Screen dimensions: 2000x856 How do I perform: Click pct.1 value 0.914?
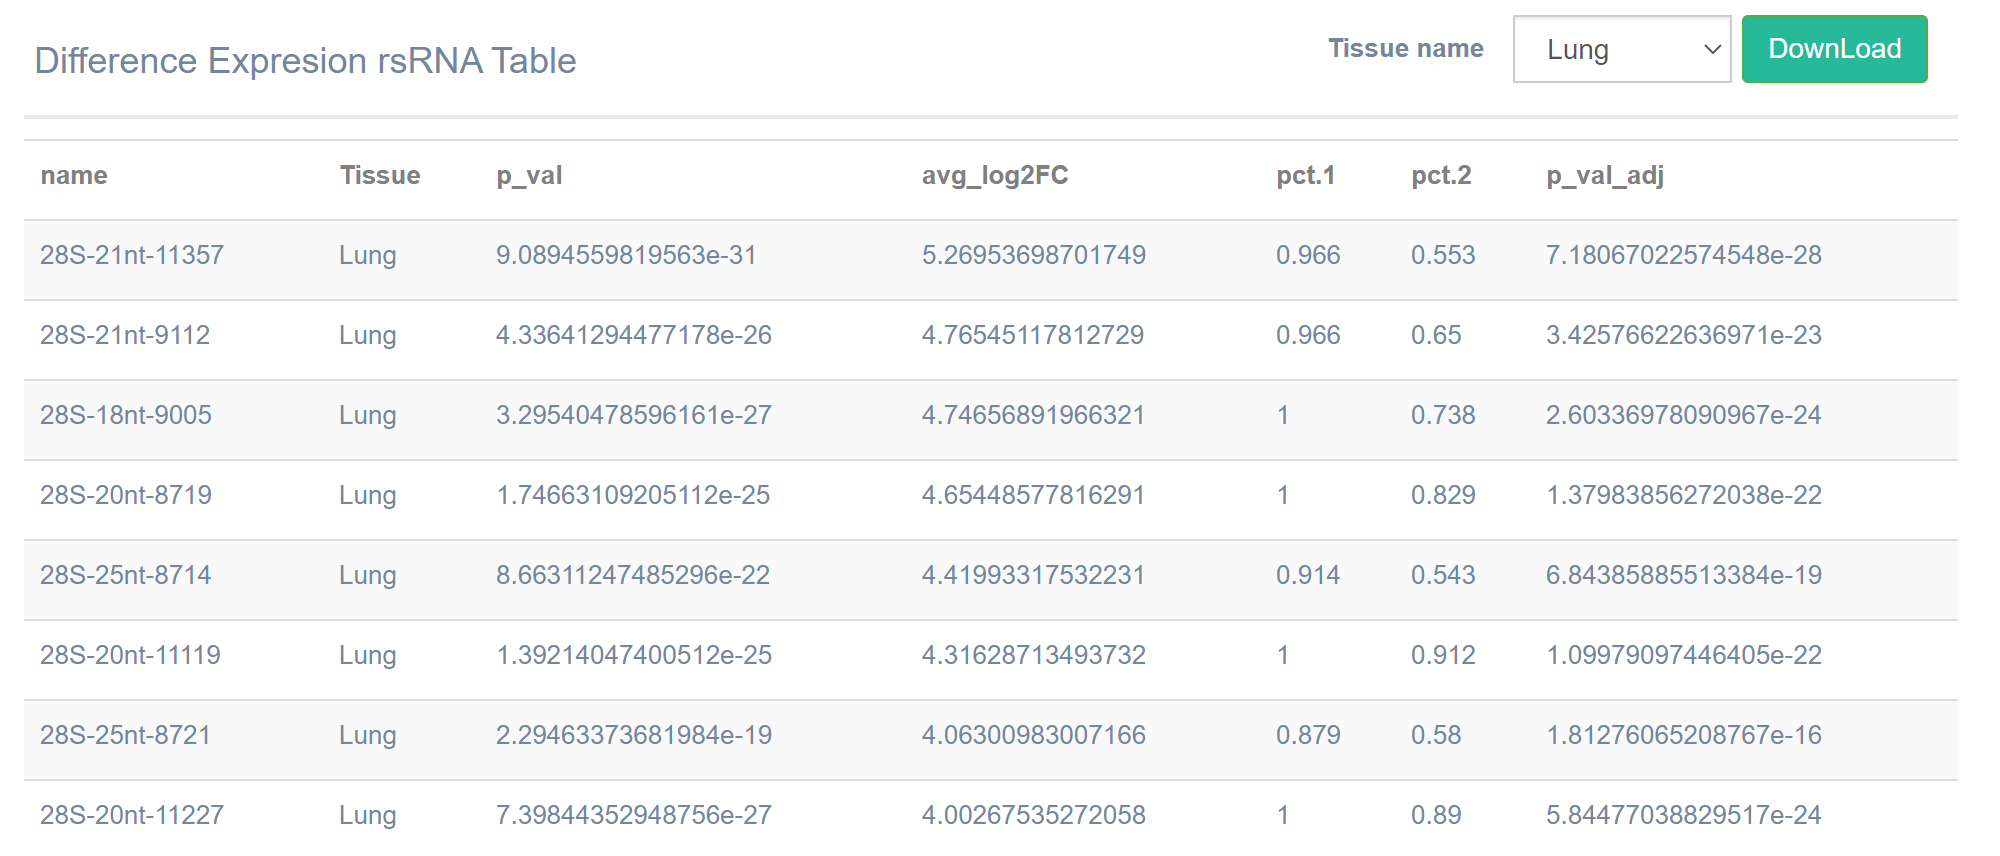(x=1308, y=575)
